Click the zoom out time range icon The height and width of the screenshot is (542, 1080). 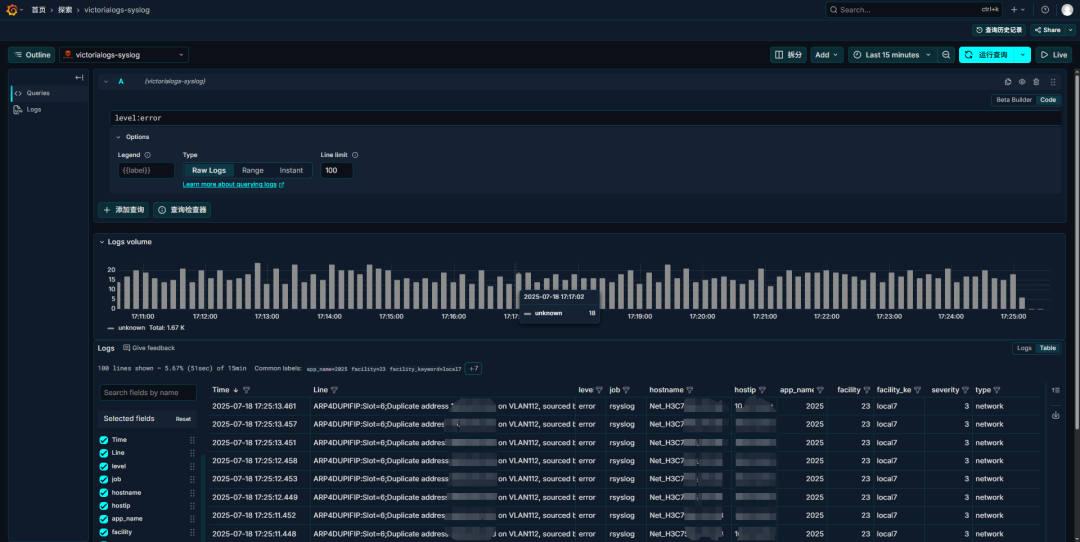[946, 55]
